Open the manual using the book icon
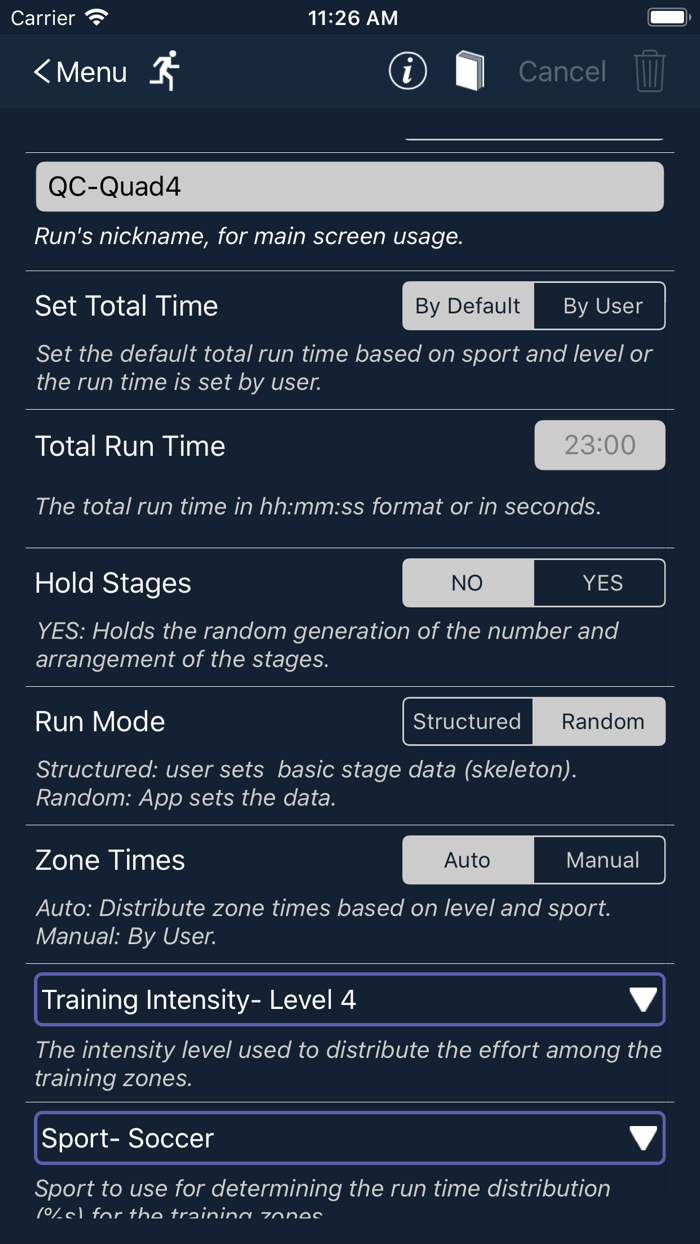700x1244 pixels. pos(470,71)
